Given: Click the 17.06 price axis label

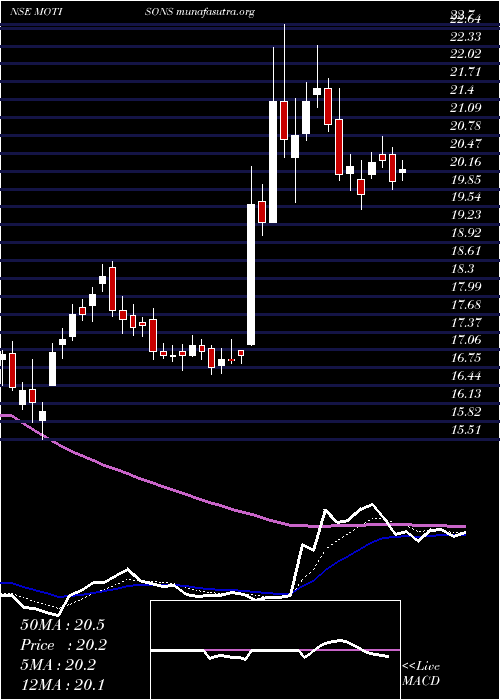Looking at the screenshot, I should coord(467,340).
